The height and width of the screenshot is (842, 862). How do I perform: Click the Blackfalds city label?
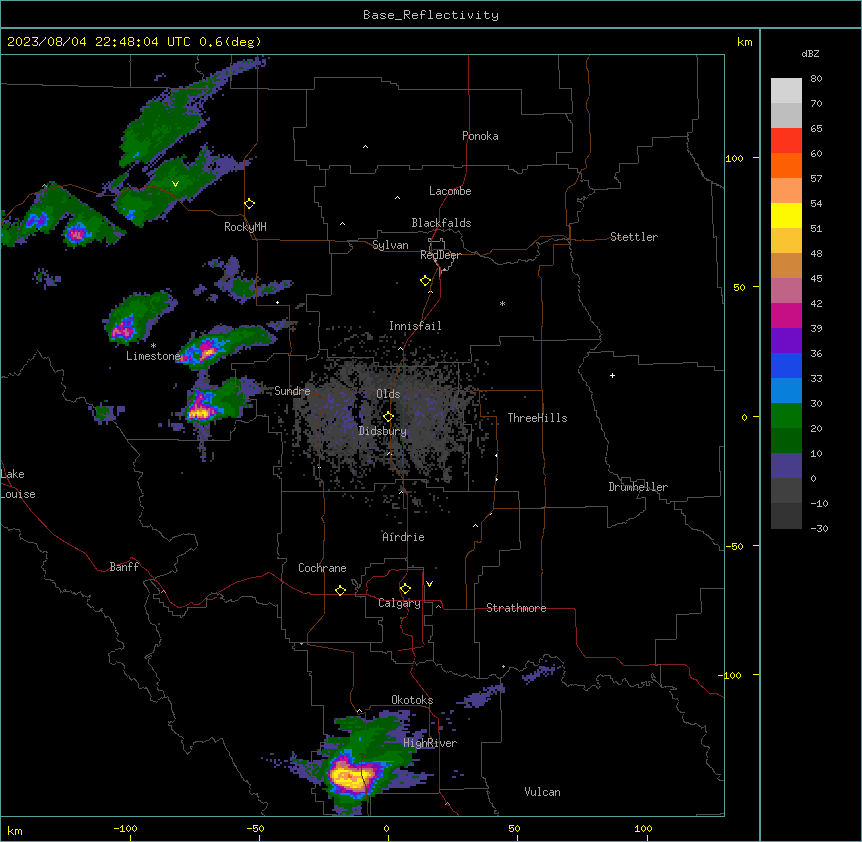441,223
